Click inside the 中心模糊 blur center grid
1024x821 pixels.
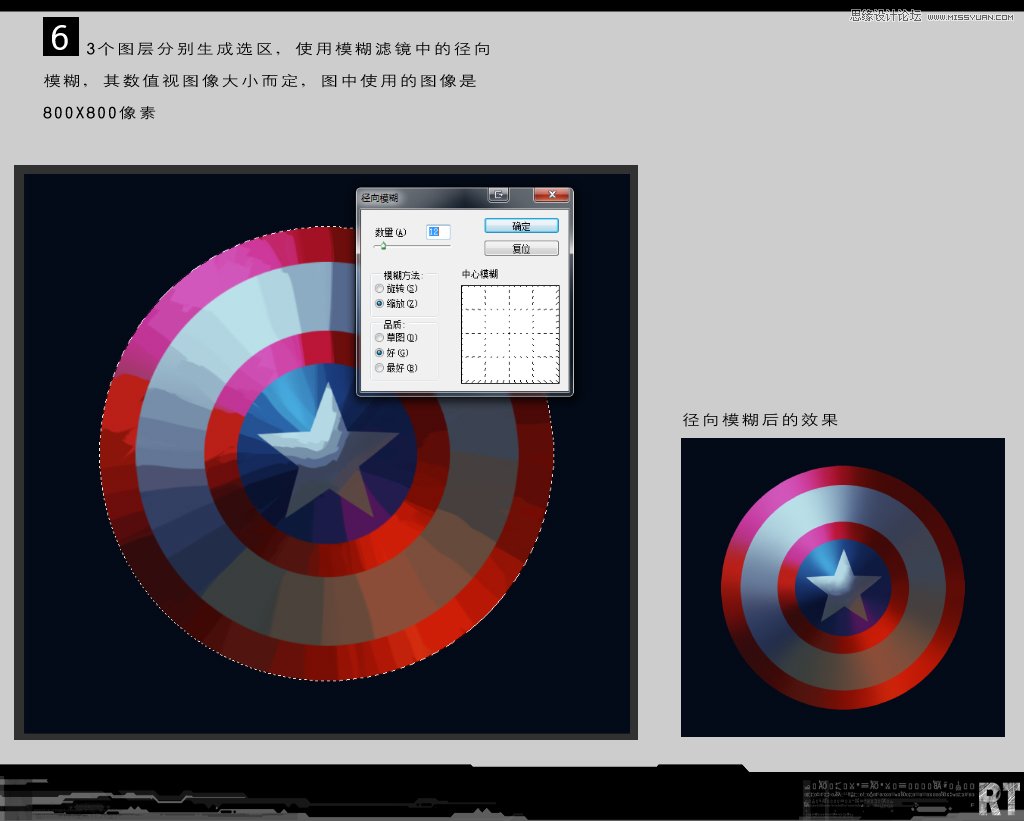(510, 334)
